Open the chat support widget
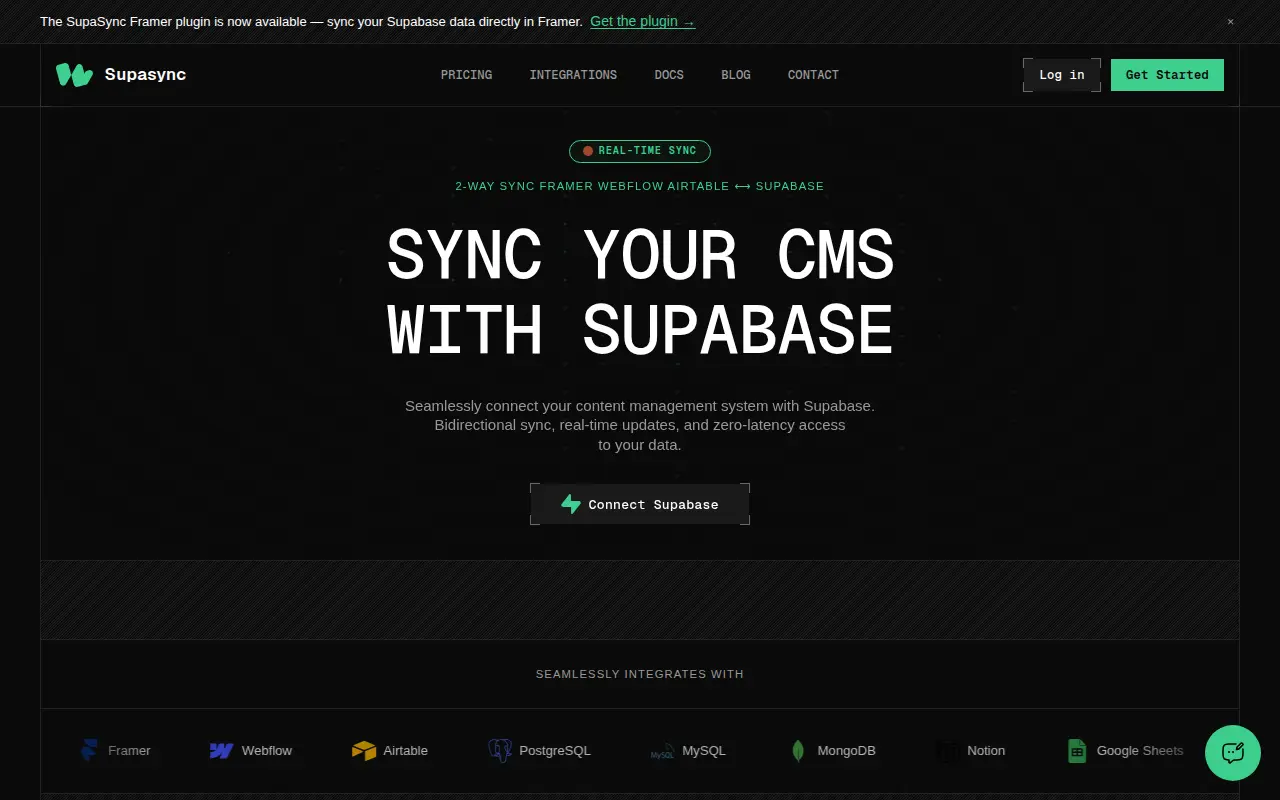The height and width of the screenshot is (800, 1280). pyautogui.click(x=1233, y=753)
